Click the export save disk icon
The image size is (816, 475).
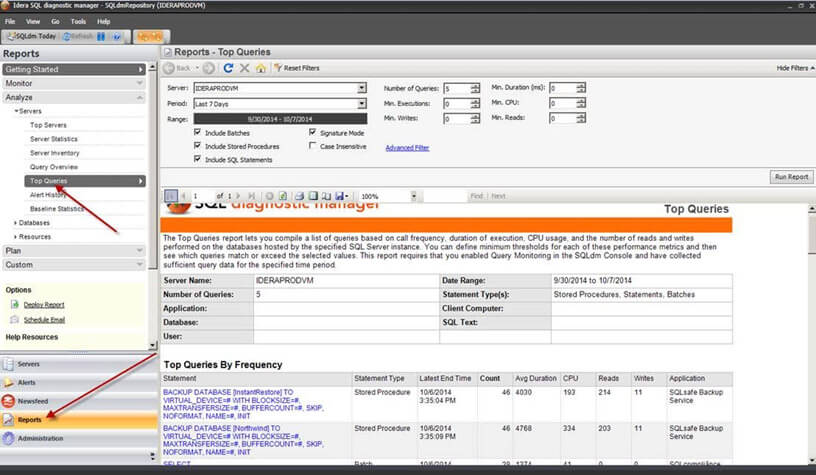(x=341, y=196)
